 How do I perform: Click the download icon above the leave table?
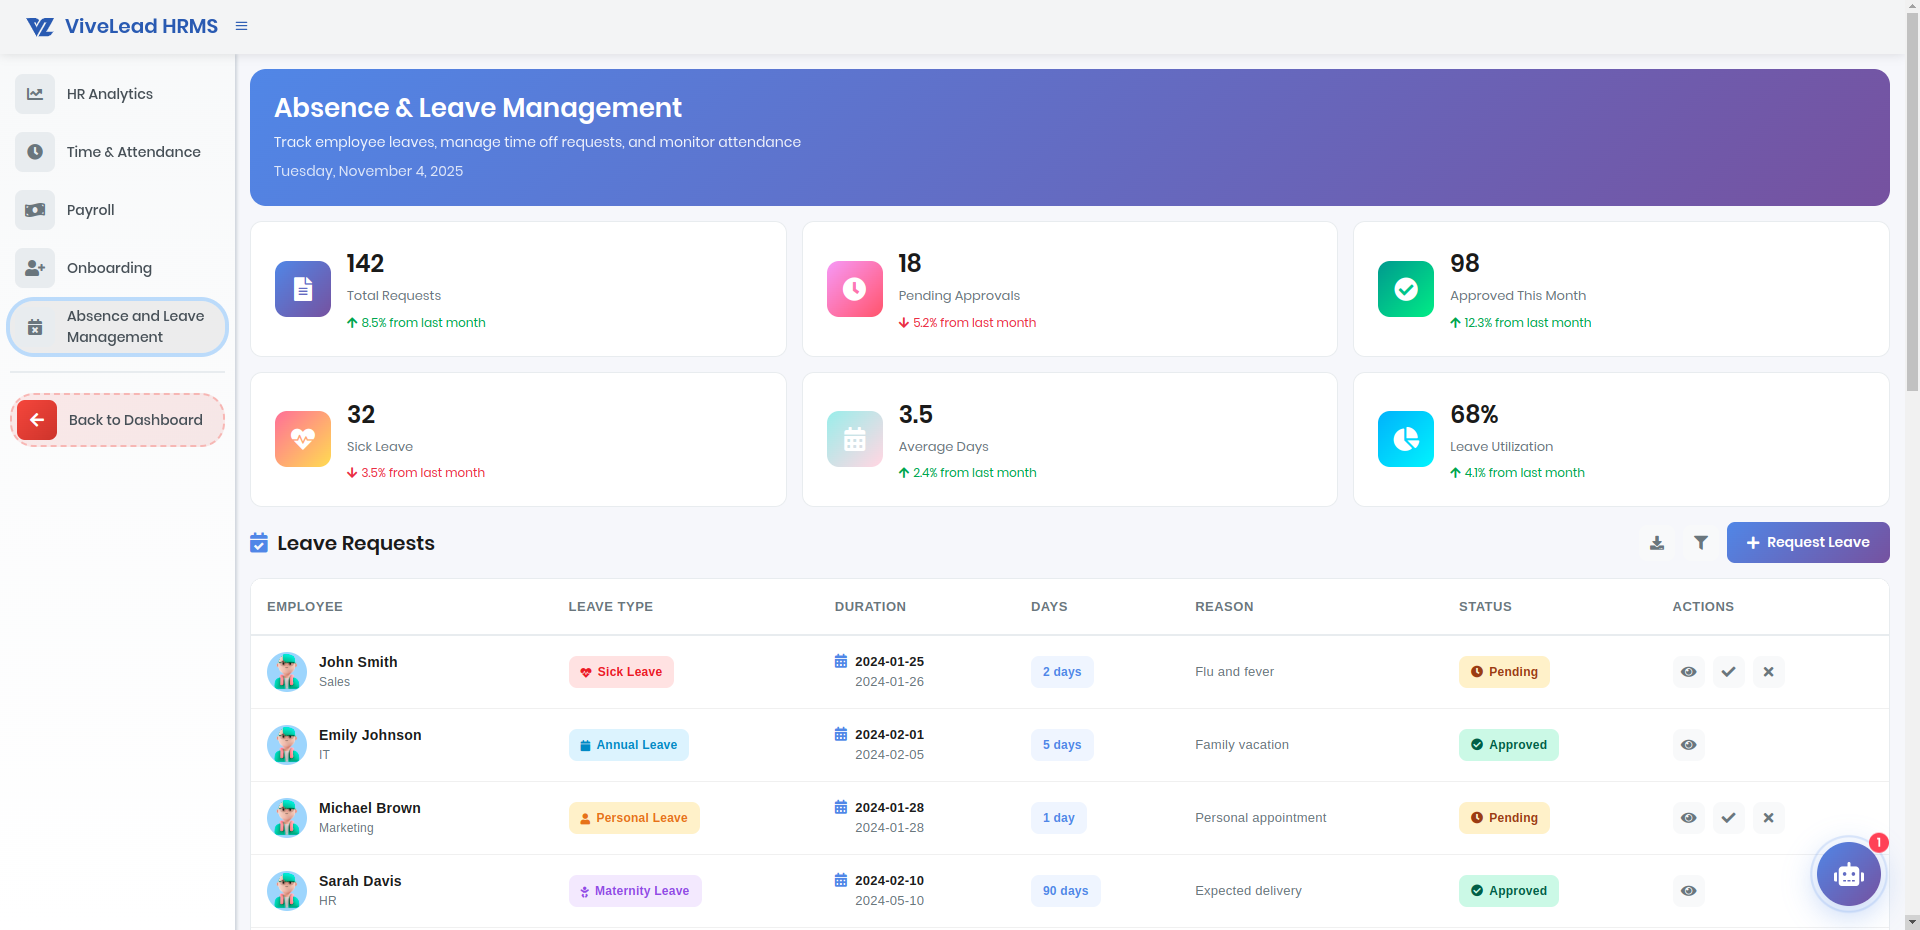1657,542
